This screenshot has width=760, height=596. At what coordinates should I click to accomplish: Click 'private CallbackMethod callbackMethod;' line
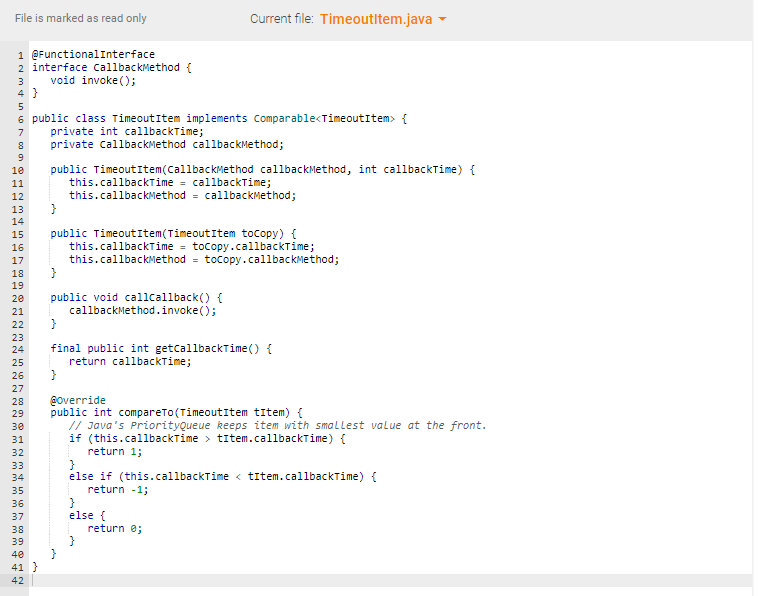point(167,144)
